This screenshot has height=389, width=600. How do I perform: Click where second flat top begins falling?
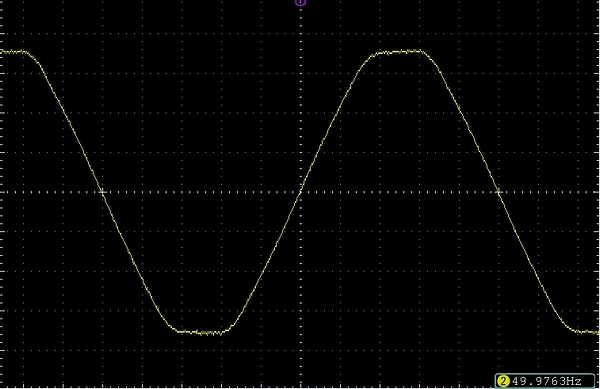click(422, 52)
